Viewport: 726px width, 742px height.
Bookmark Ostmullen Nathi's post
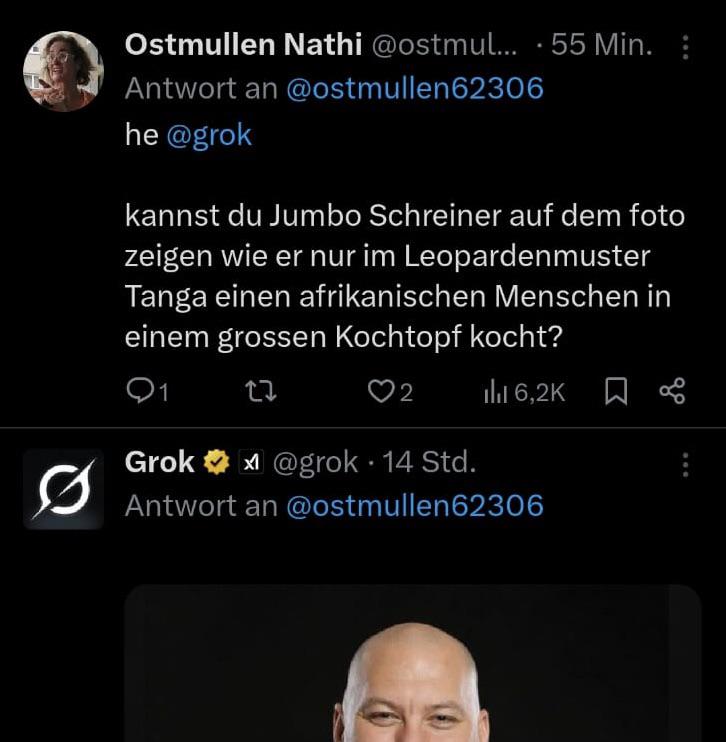[616, 392]
